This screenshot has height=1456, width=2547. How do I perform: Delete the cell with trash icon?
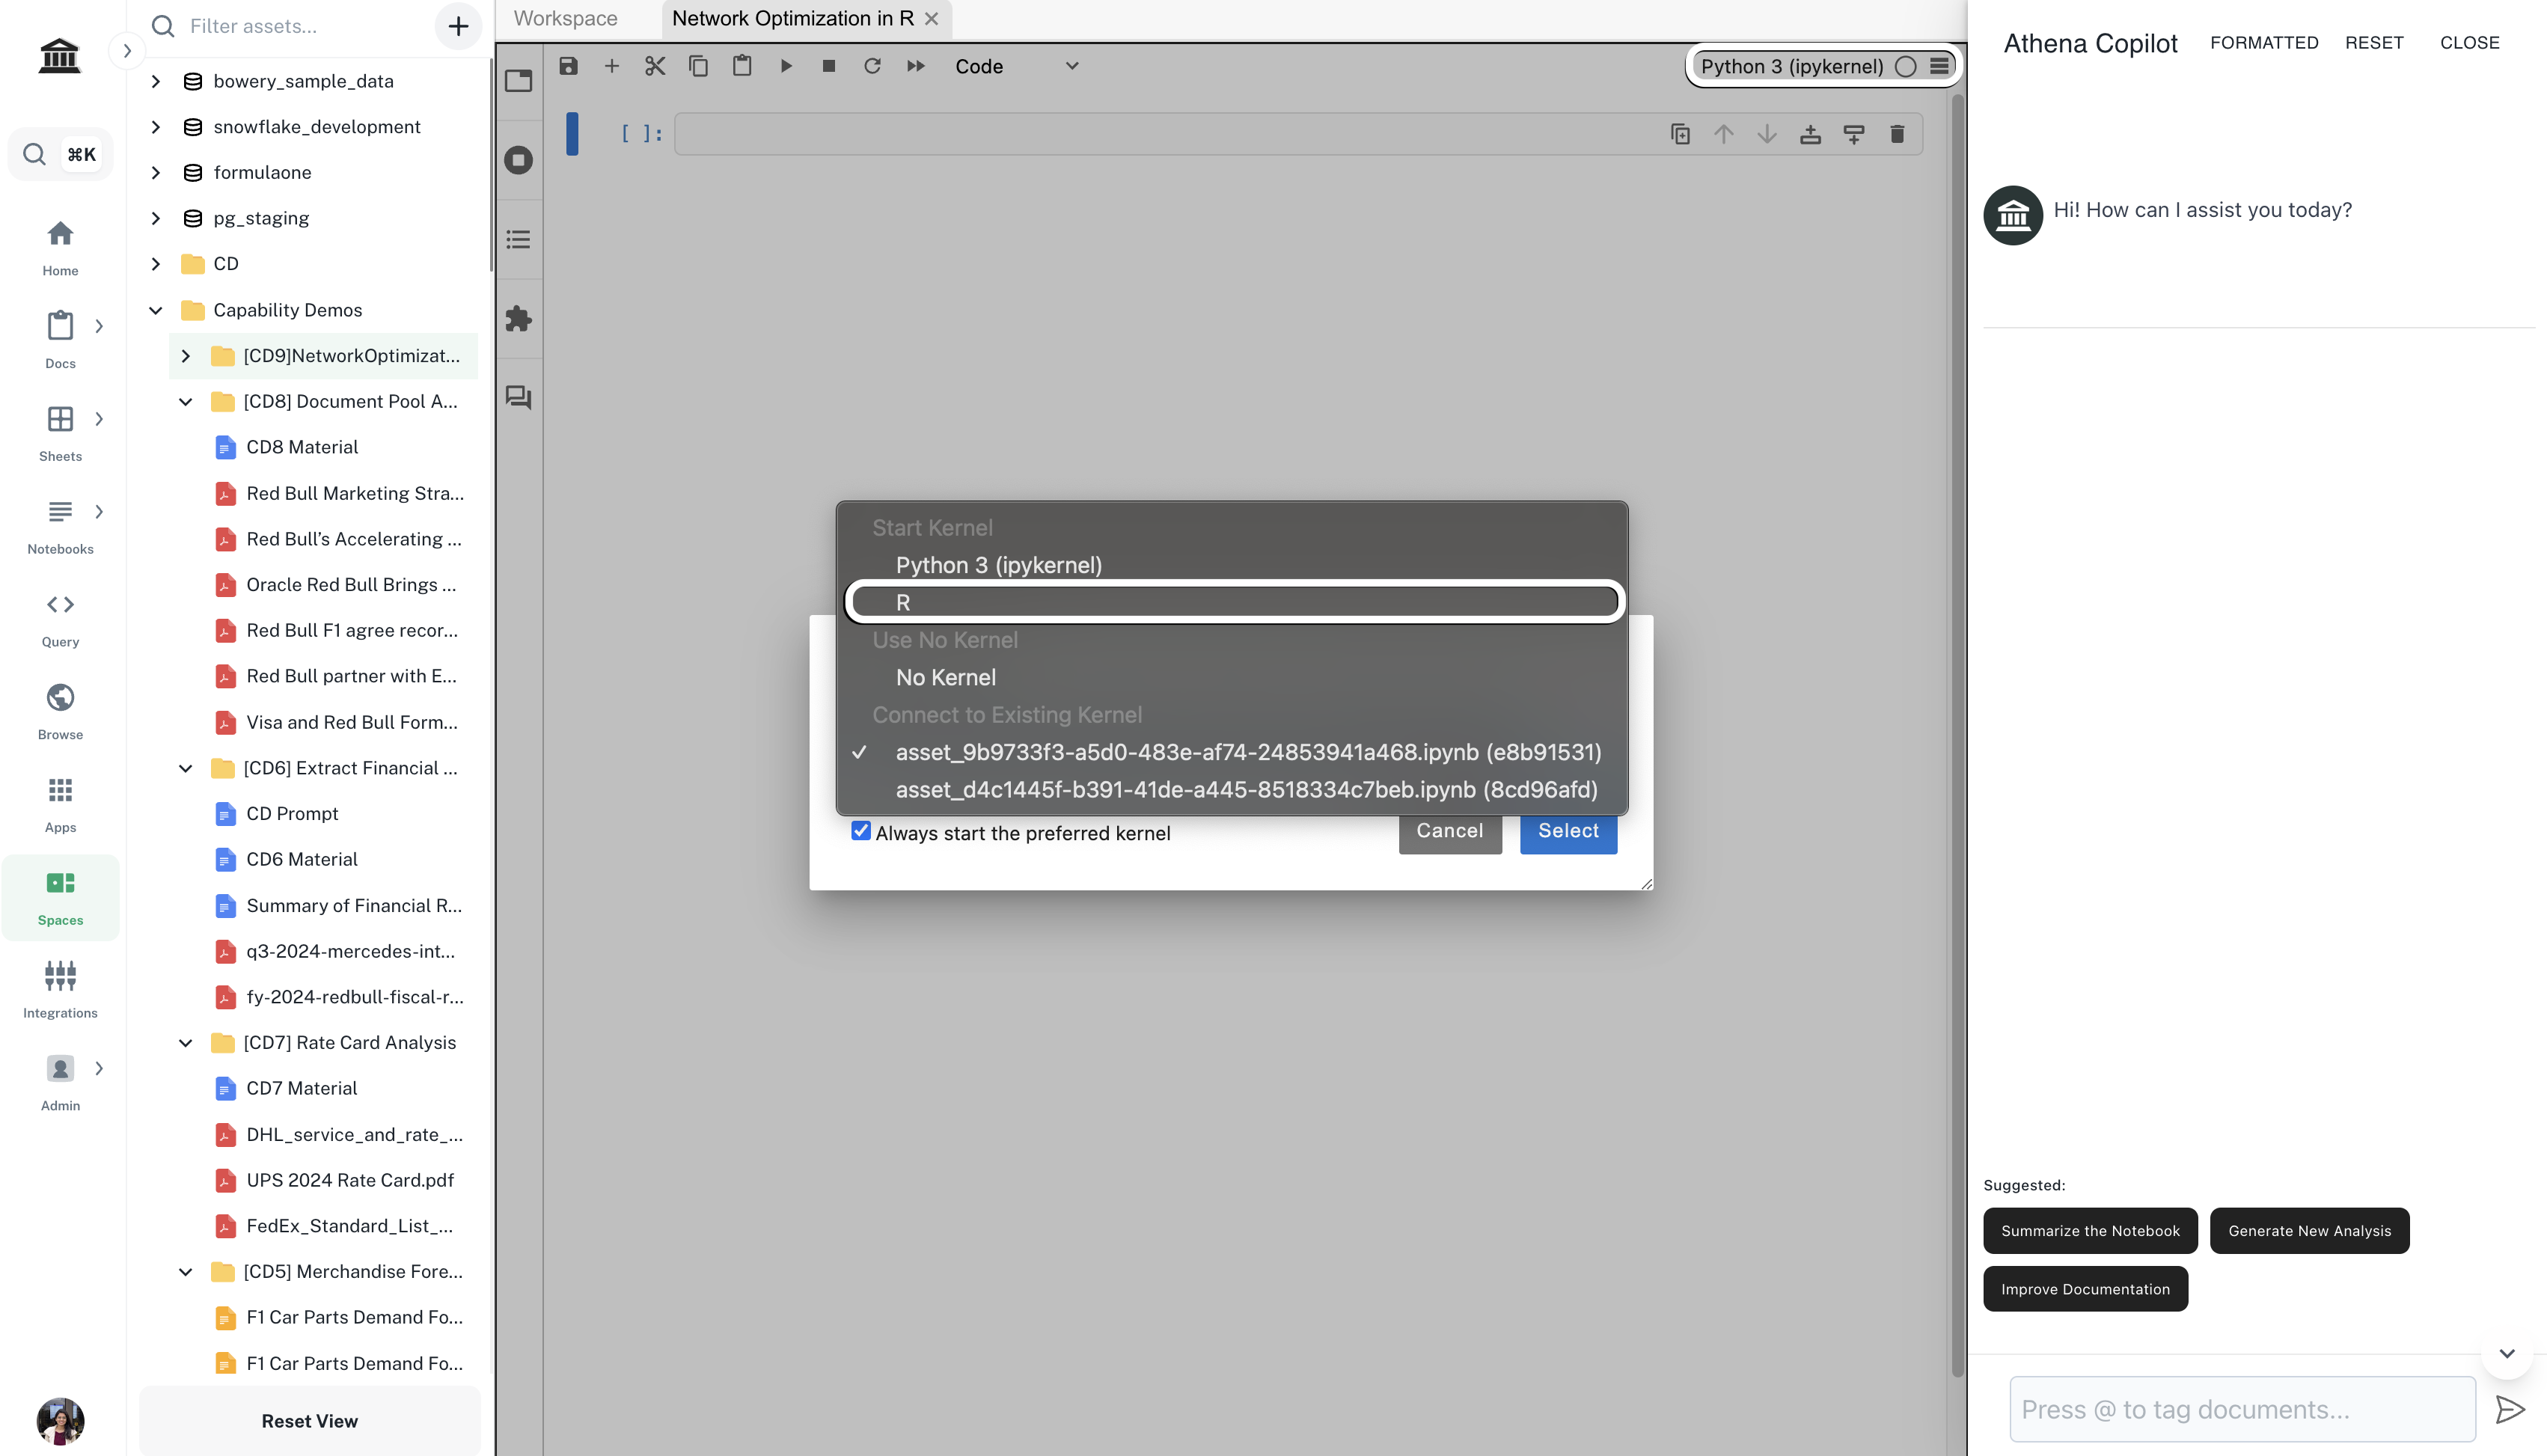1897,134
